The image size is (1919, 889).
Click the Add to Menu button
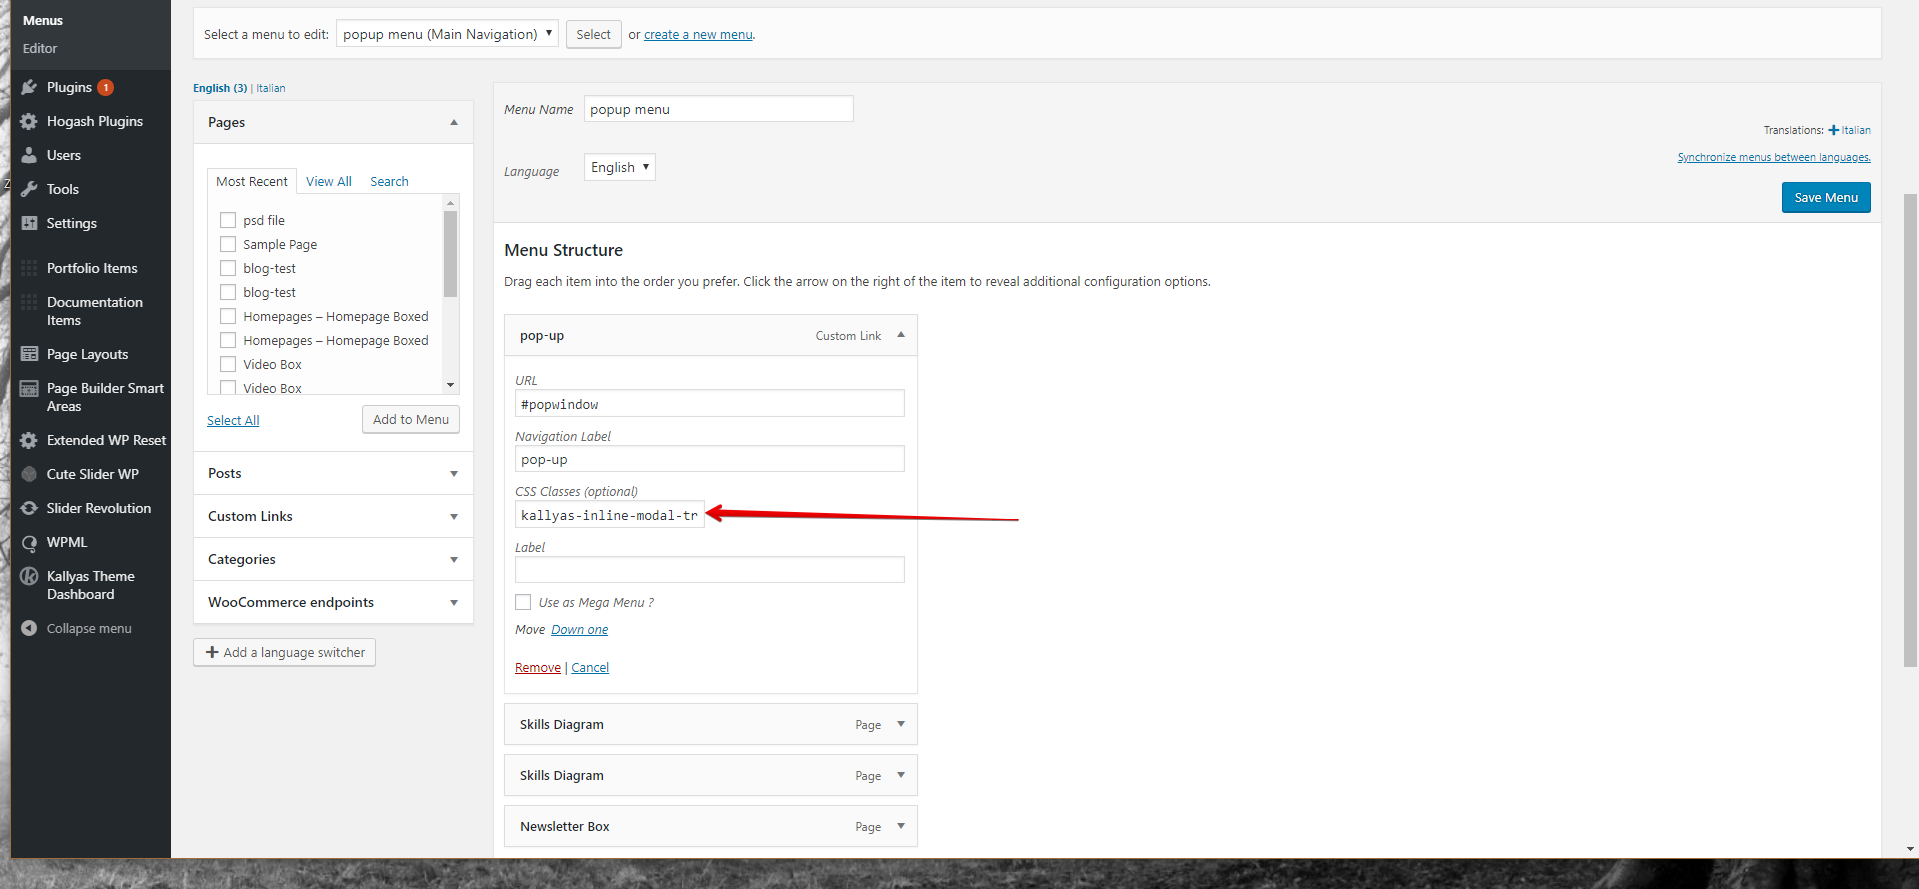pyautogui.click(x=411, y=419)
